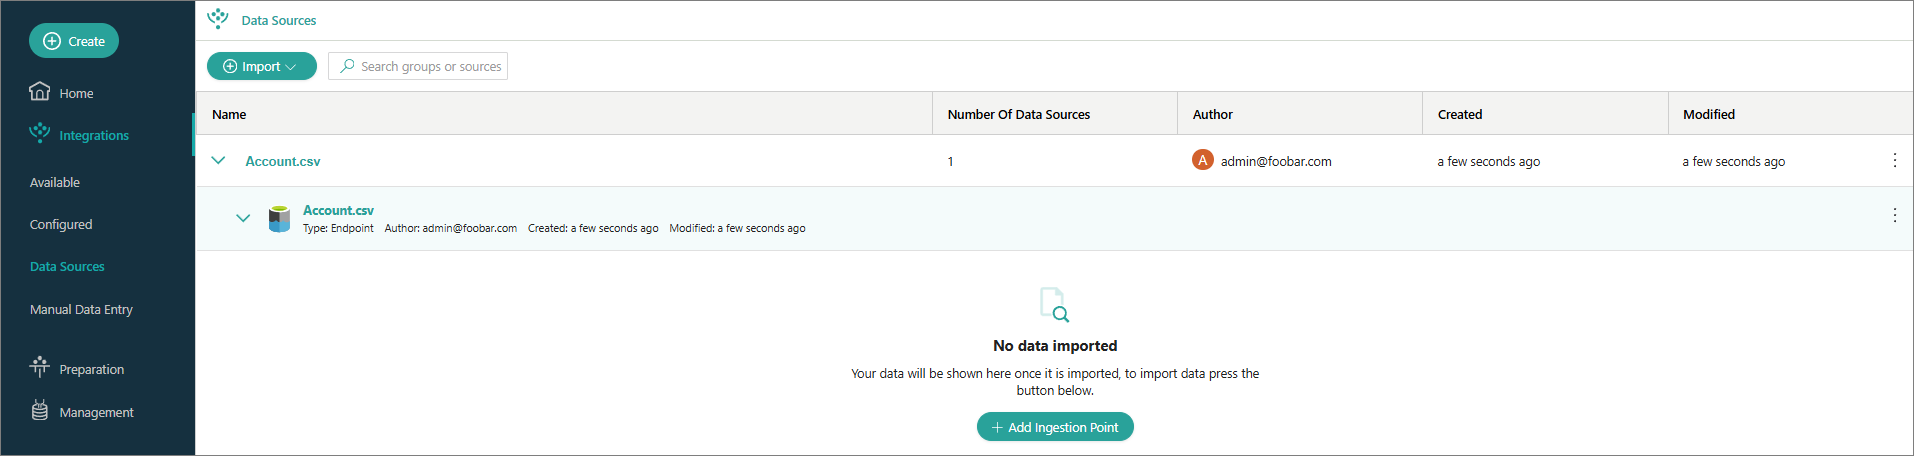The width and height of the screenshot is (1914, 456).
Task: Click the Data Sources page title
Action: pyautogui.click(x=279, y=20)
